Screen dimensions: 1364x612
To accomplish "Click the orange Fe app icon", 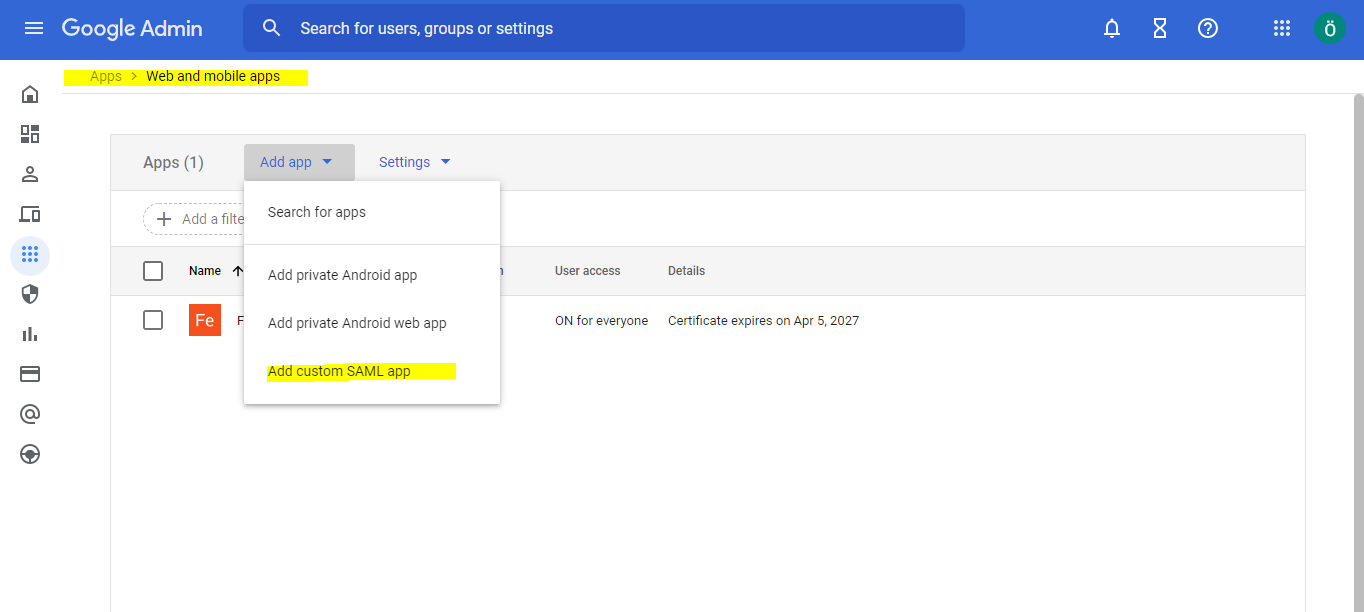I will [205, 320].
